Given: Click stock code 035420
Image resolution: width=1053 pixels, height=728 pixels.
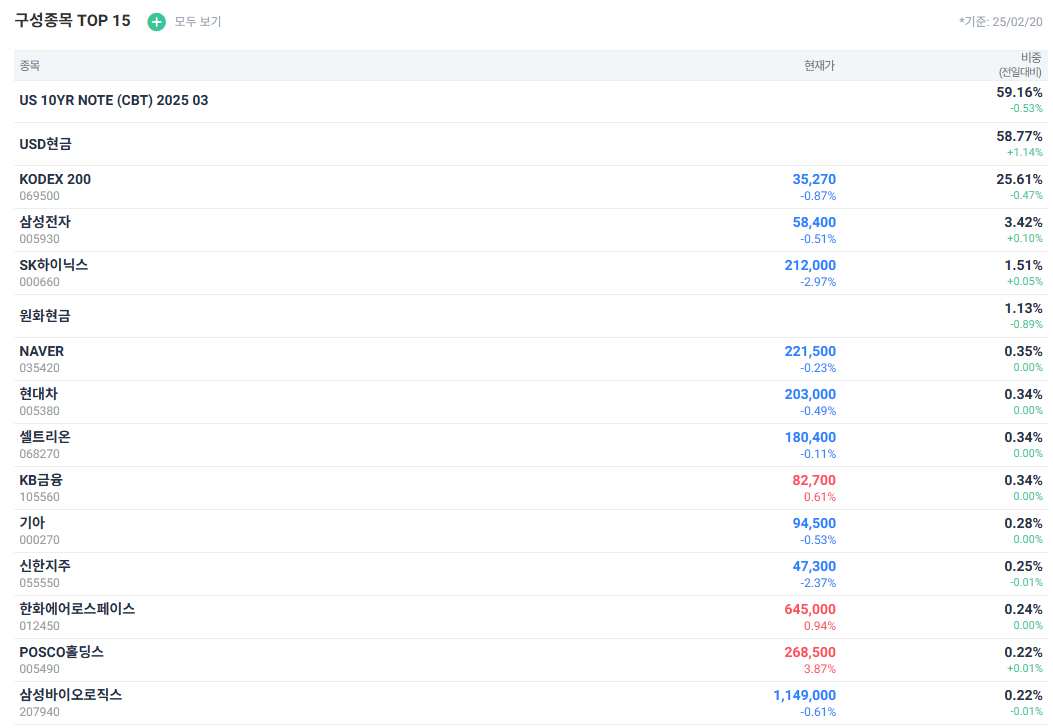Looking at the screenshot, I should [x=40, y=368].
